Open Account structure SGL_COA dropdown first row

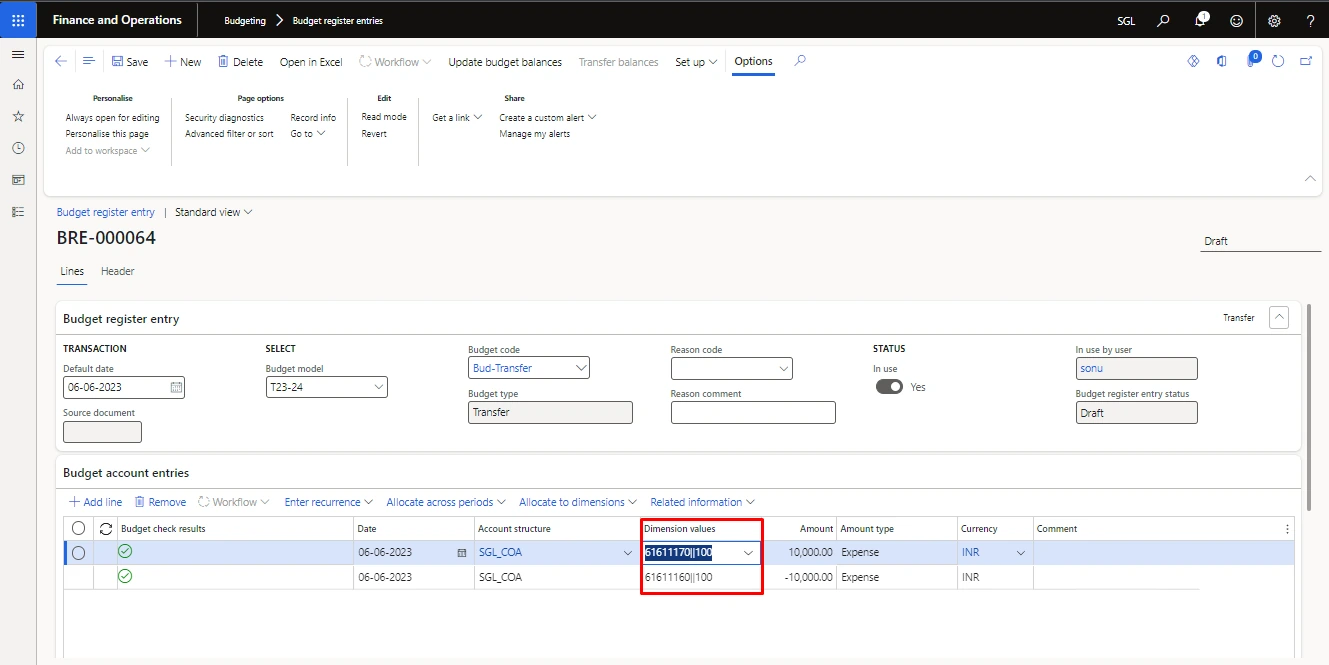pos(628,553)
